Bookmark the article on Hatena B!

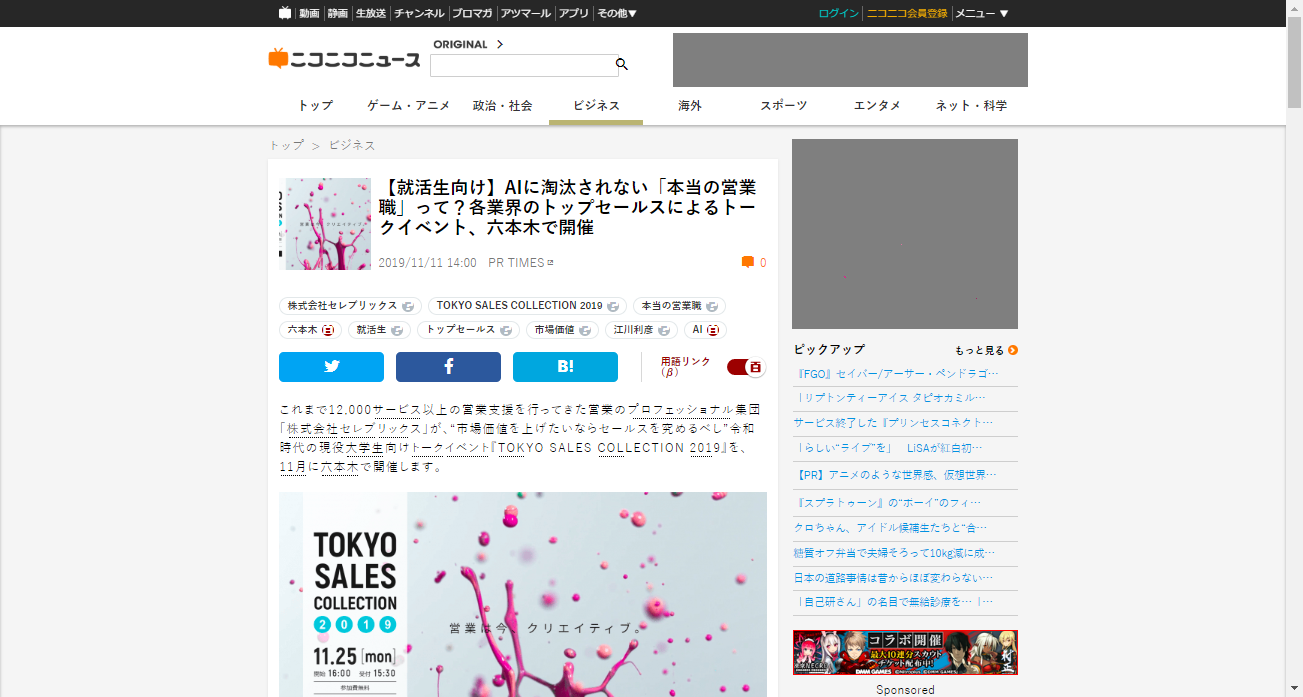pyautogui.click(x=565, y=367)
